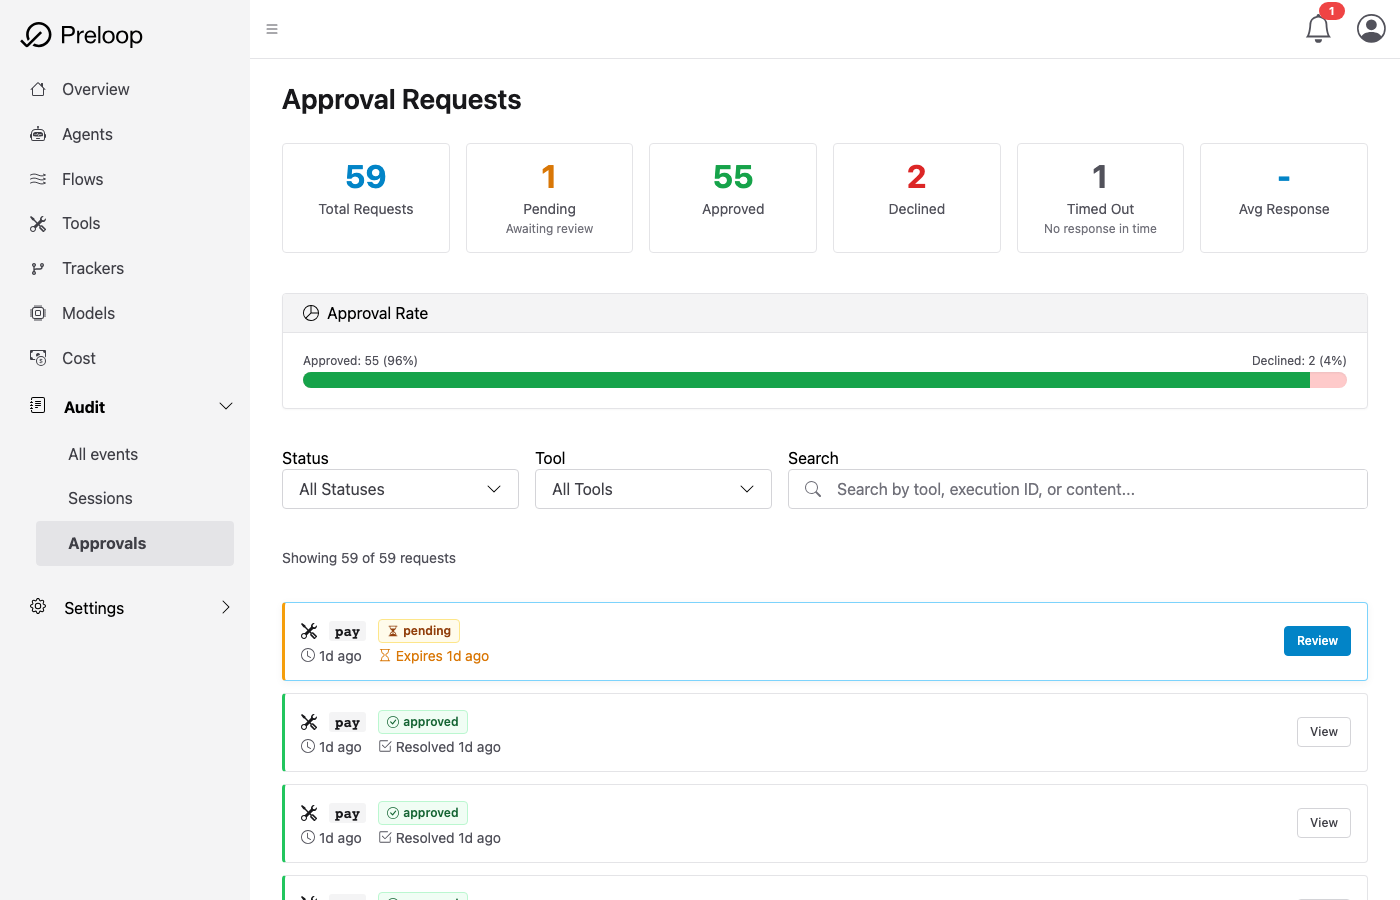1400x900 pixels.
Task: Click the pending status badge
Action: point(419,631)
